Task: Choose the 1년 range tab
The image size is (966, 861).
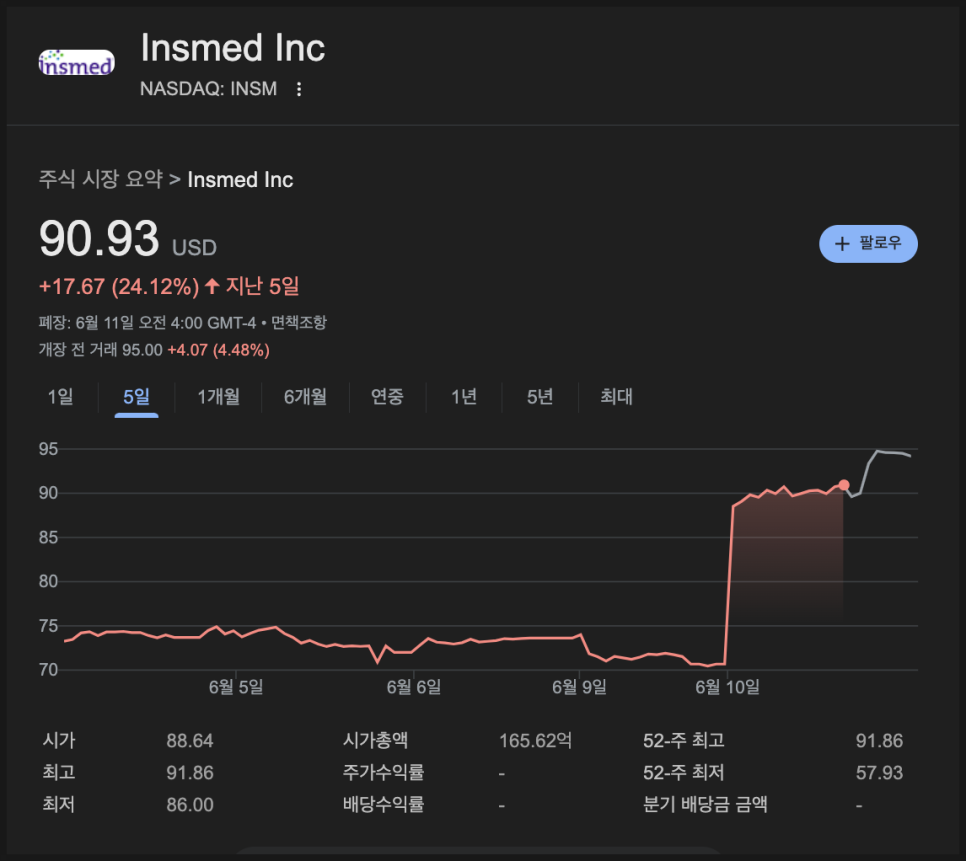Action: (464, 397)
